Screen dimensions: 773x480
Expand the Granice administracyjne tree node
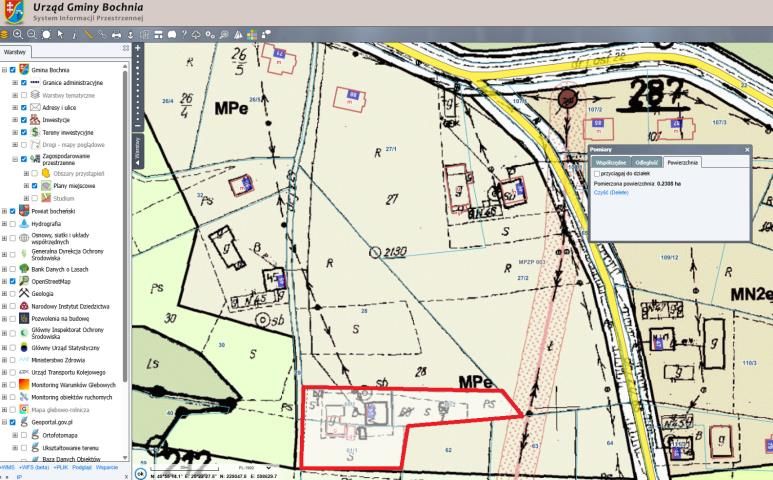[15, 82]
